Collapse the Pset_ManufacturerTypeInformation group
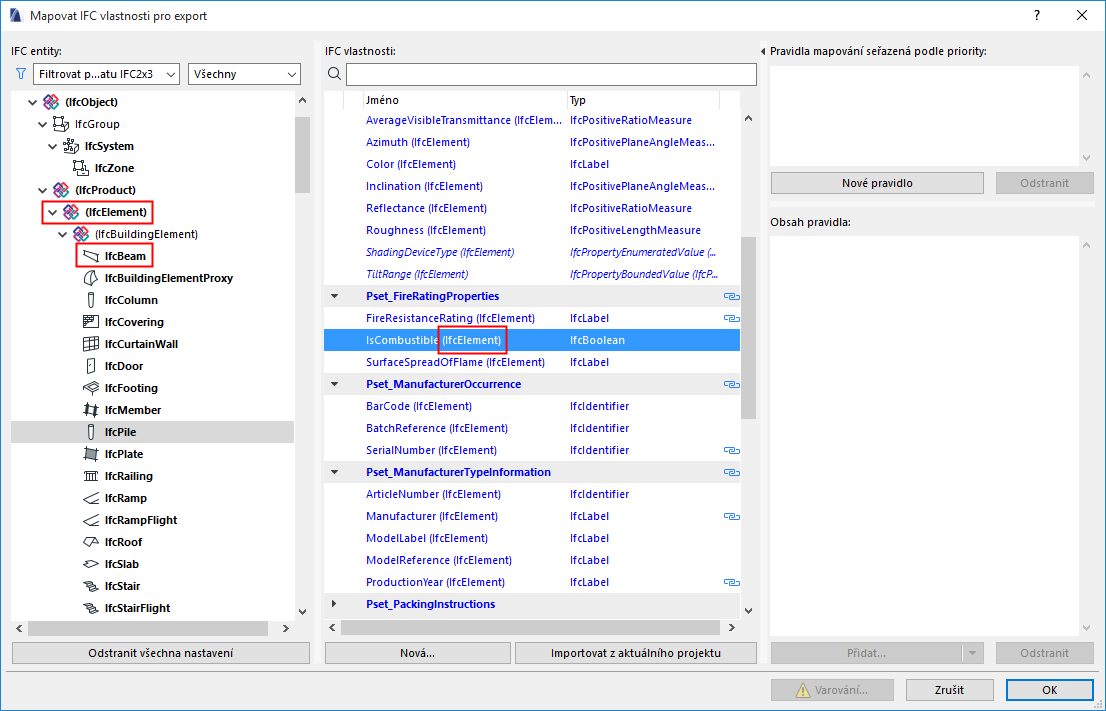Image resolution: width=1106 pixels, height=711 pixels. click(x=334, y=473)
